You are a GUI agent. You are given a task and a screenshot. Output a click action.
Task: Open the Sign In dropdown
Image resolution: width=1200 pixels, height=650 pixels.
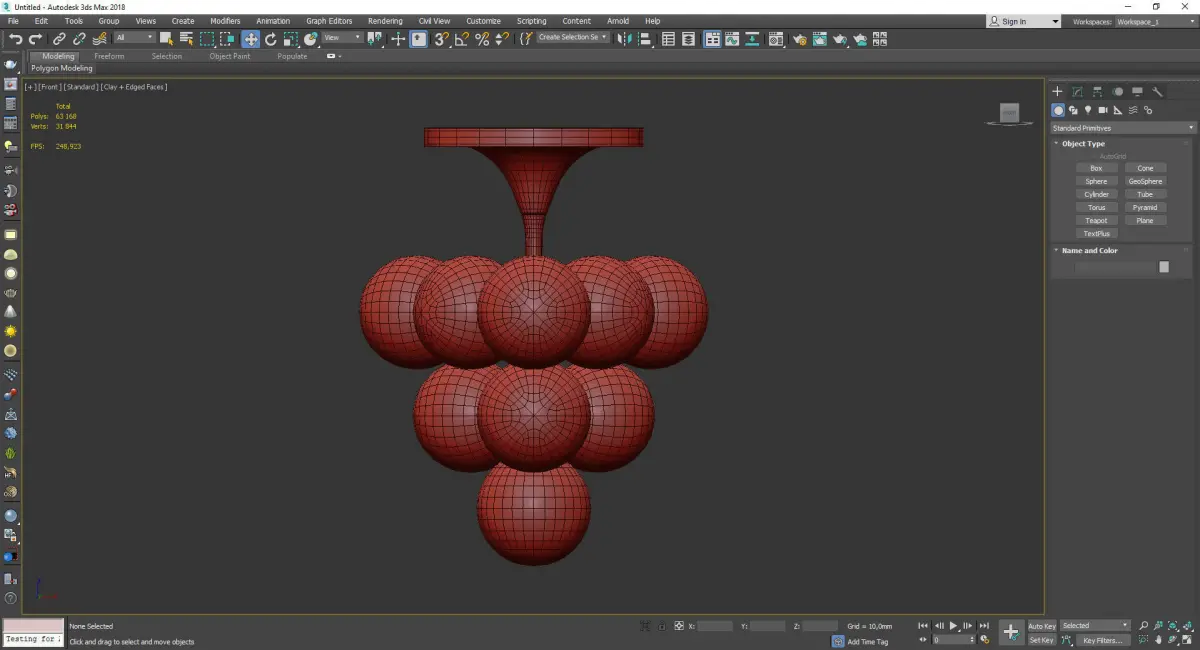tap(1023, 21)
